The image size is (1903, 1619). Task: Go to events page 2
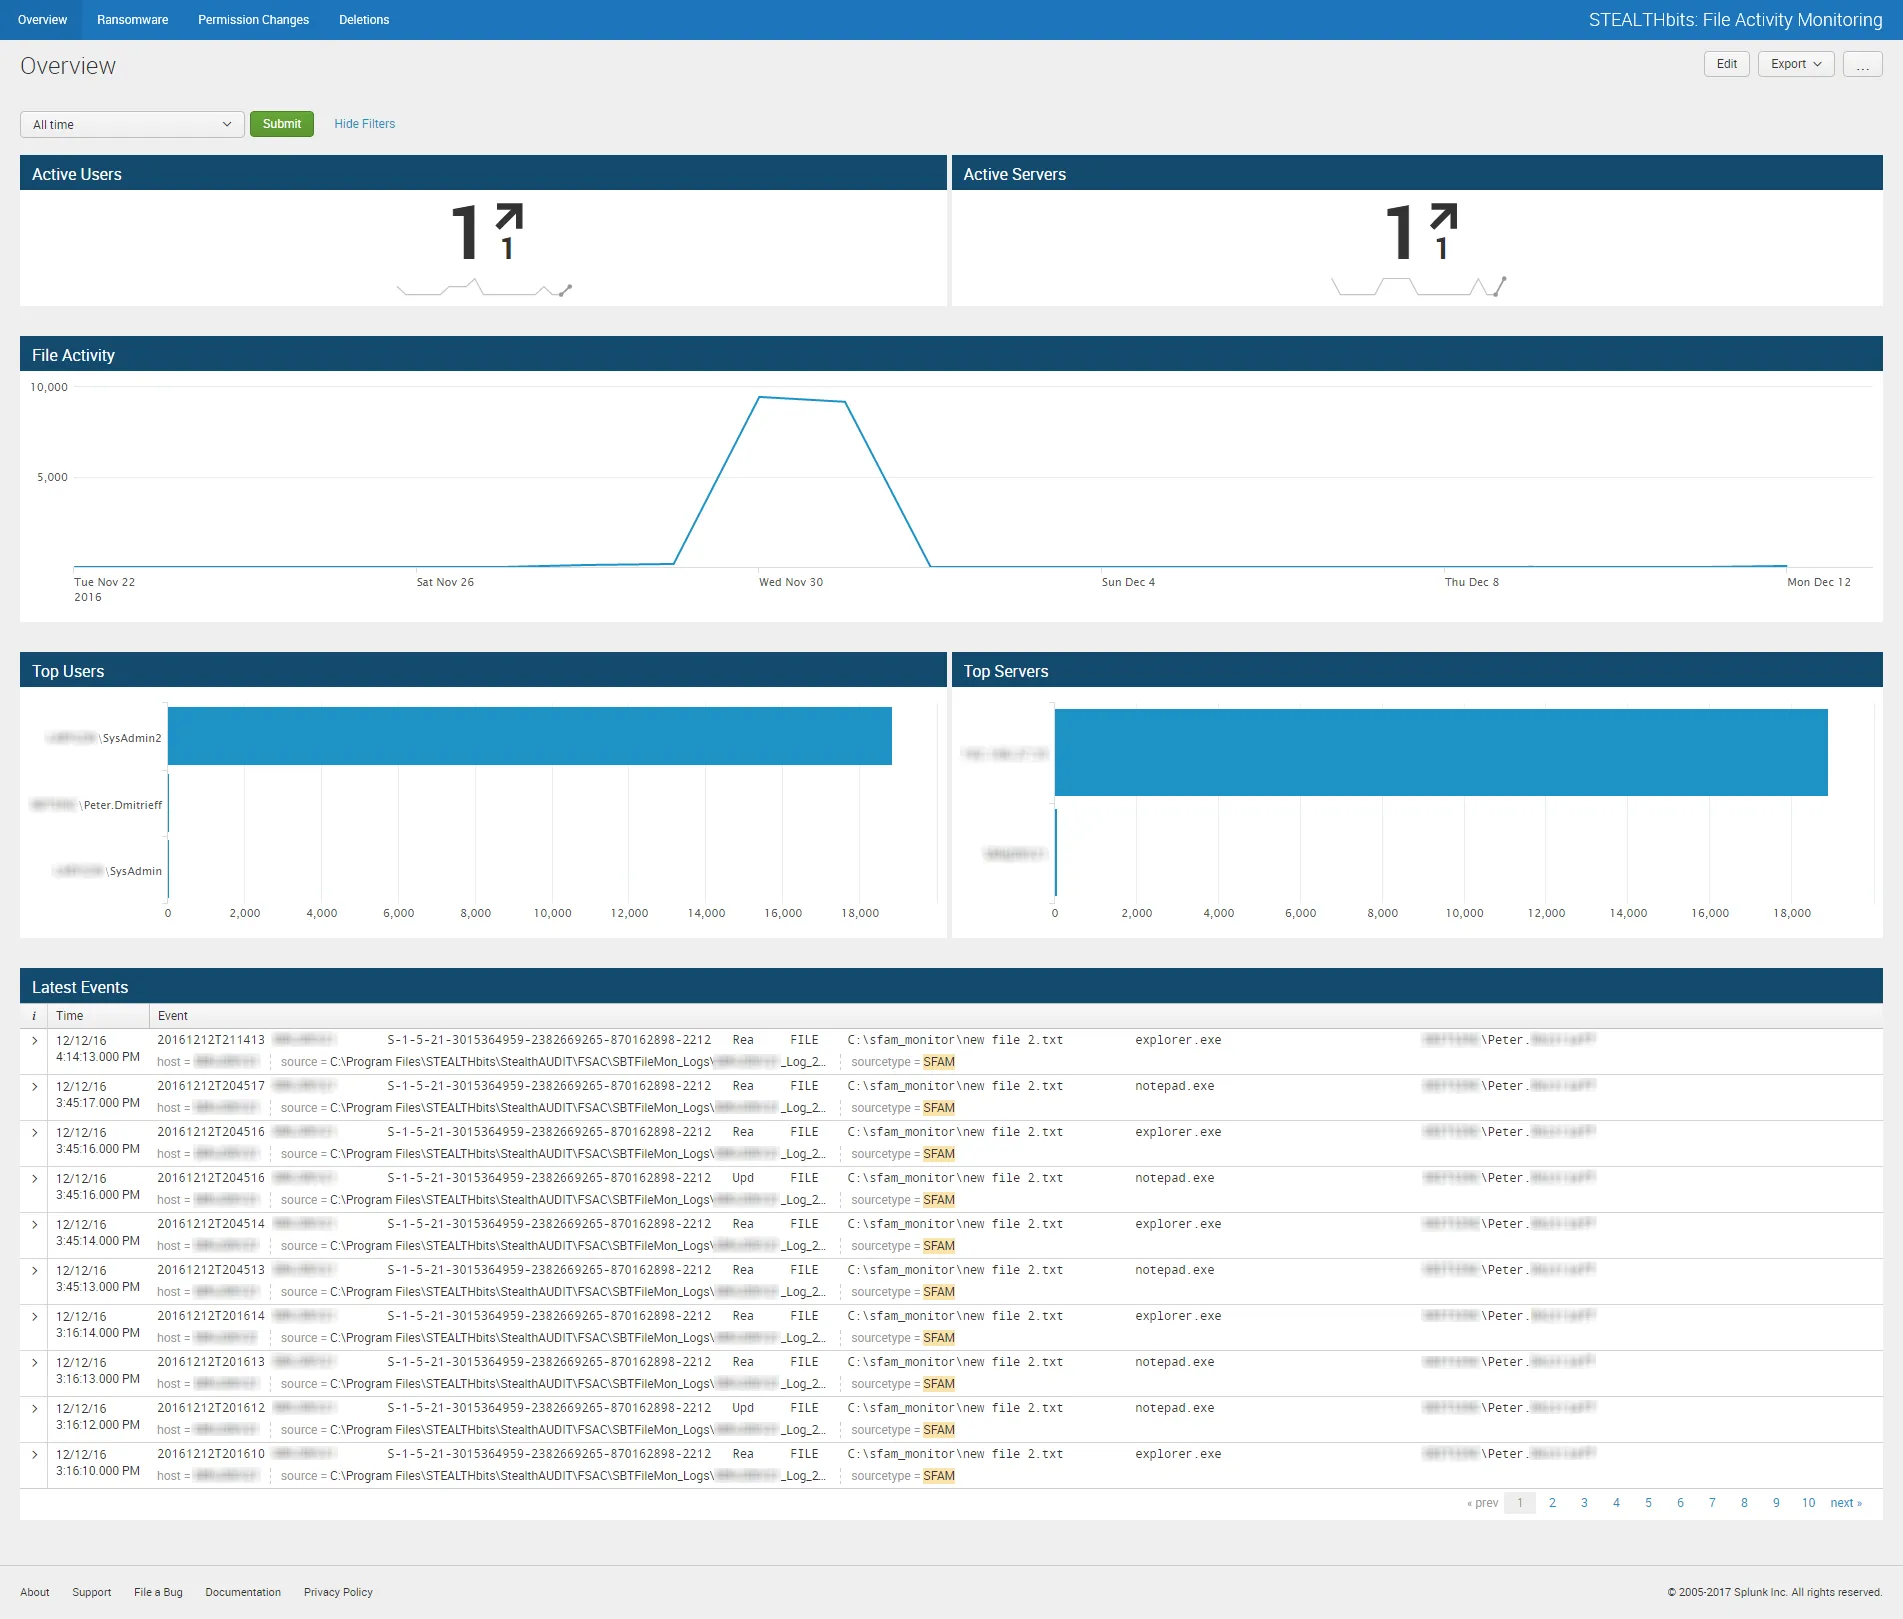(1552, 1503)
